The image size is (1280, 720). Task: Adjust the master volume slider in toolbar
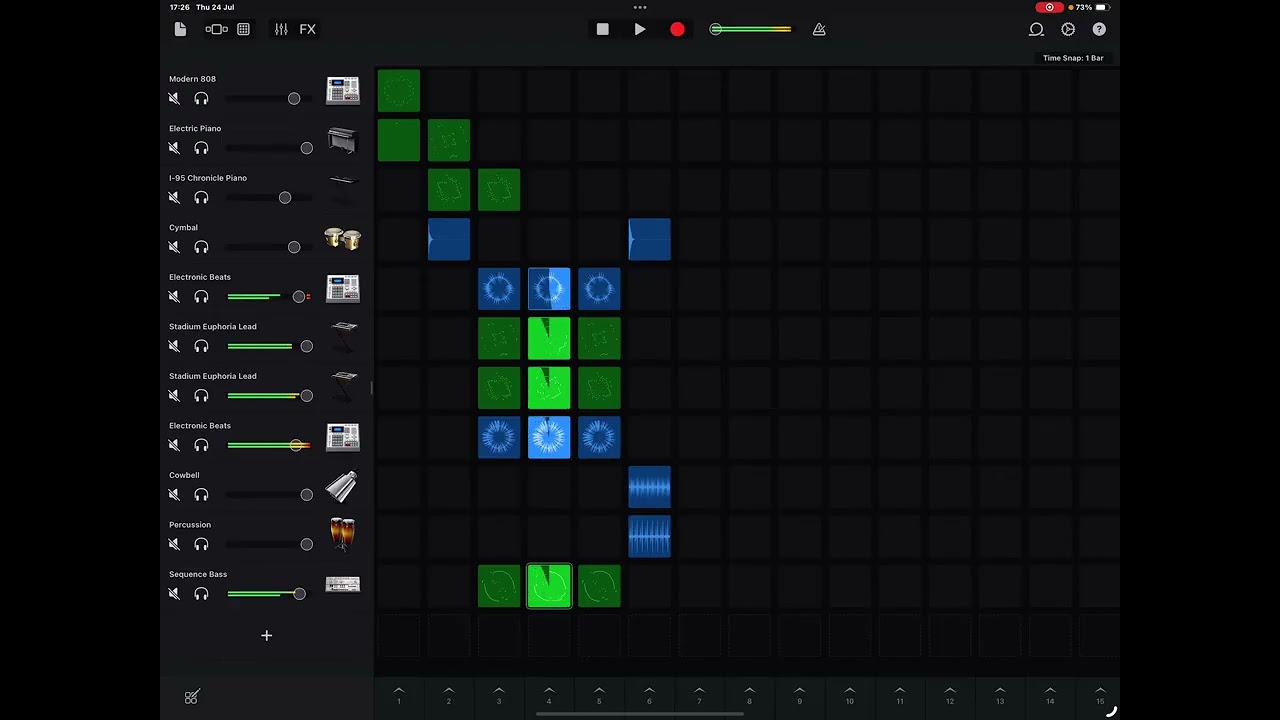(751, 29)
